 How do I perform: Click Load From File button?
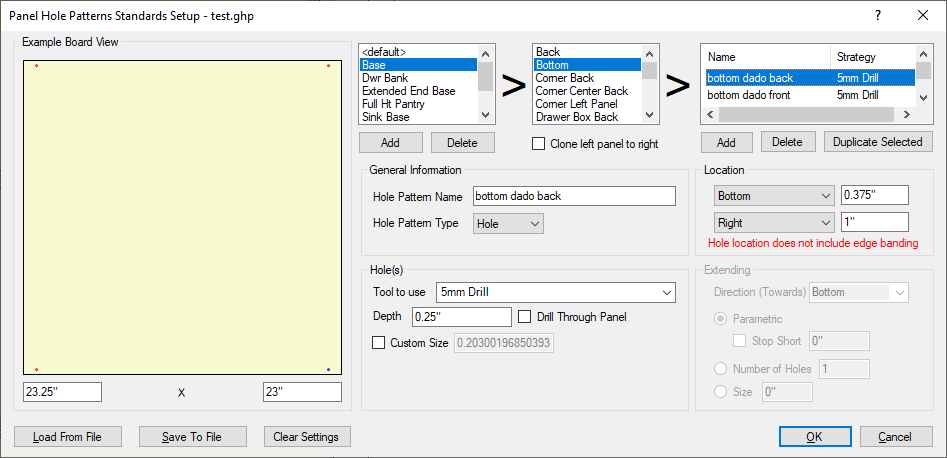tap(66, 436)
